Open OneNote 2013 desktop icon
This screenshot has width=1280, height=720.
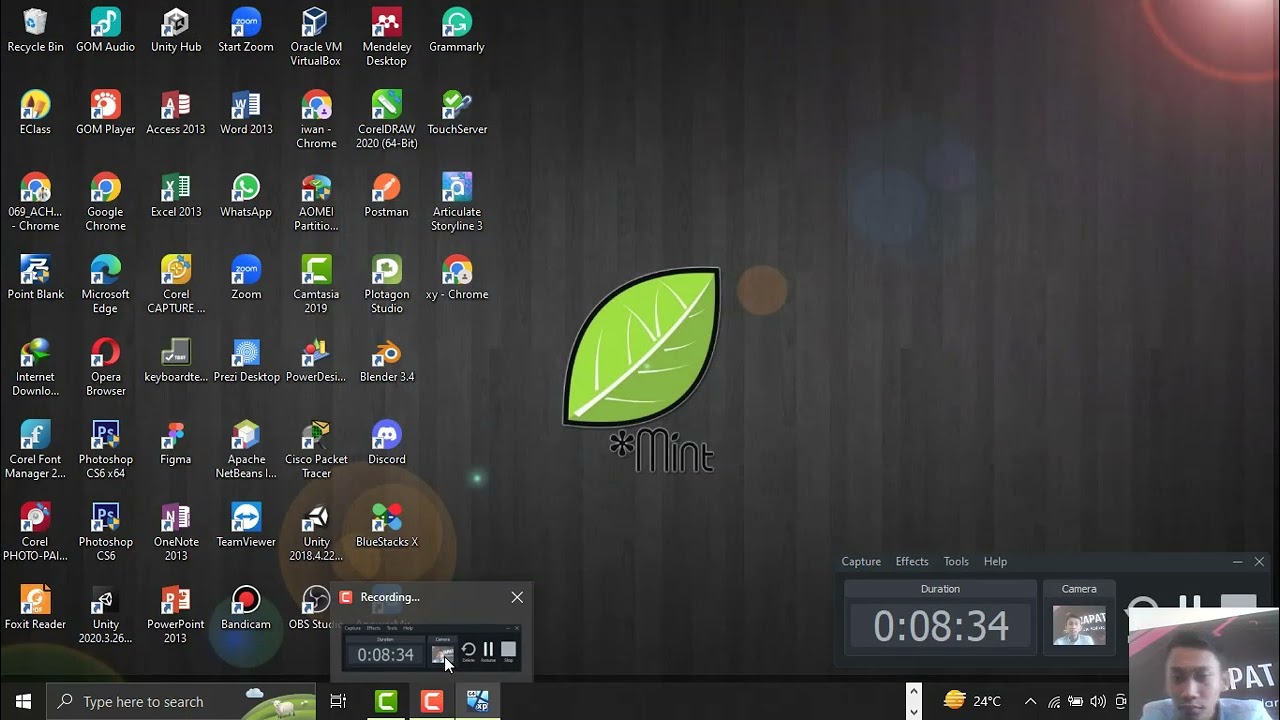click(176, 533)
